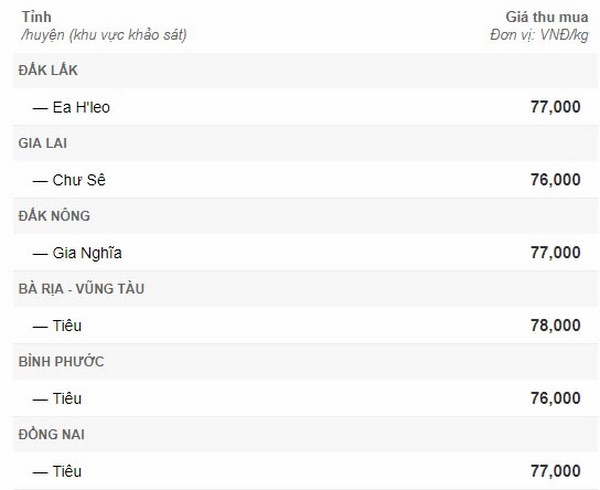
Task: Click the Tỉnh column header
Action: point(36,17)
